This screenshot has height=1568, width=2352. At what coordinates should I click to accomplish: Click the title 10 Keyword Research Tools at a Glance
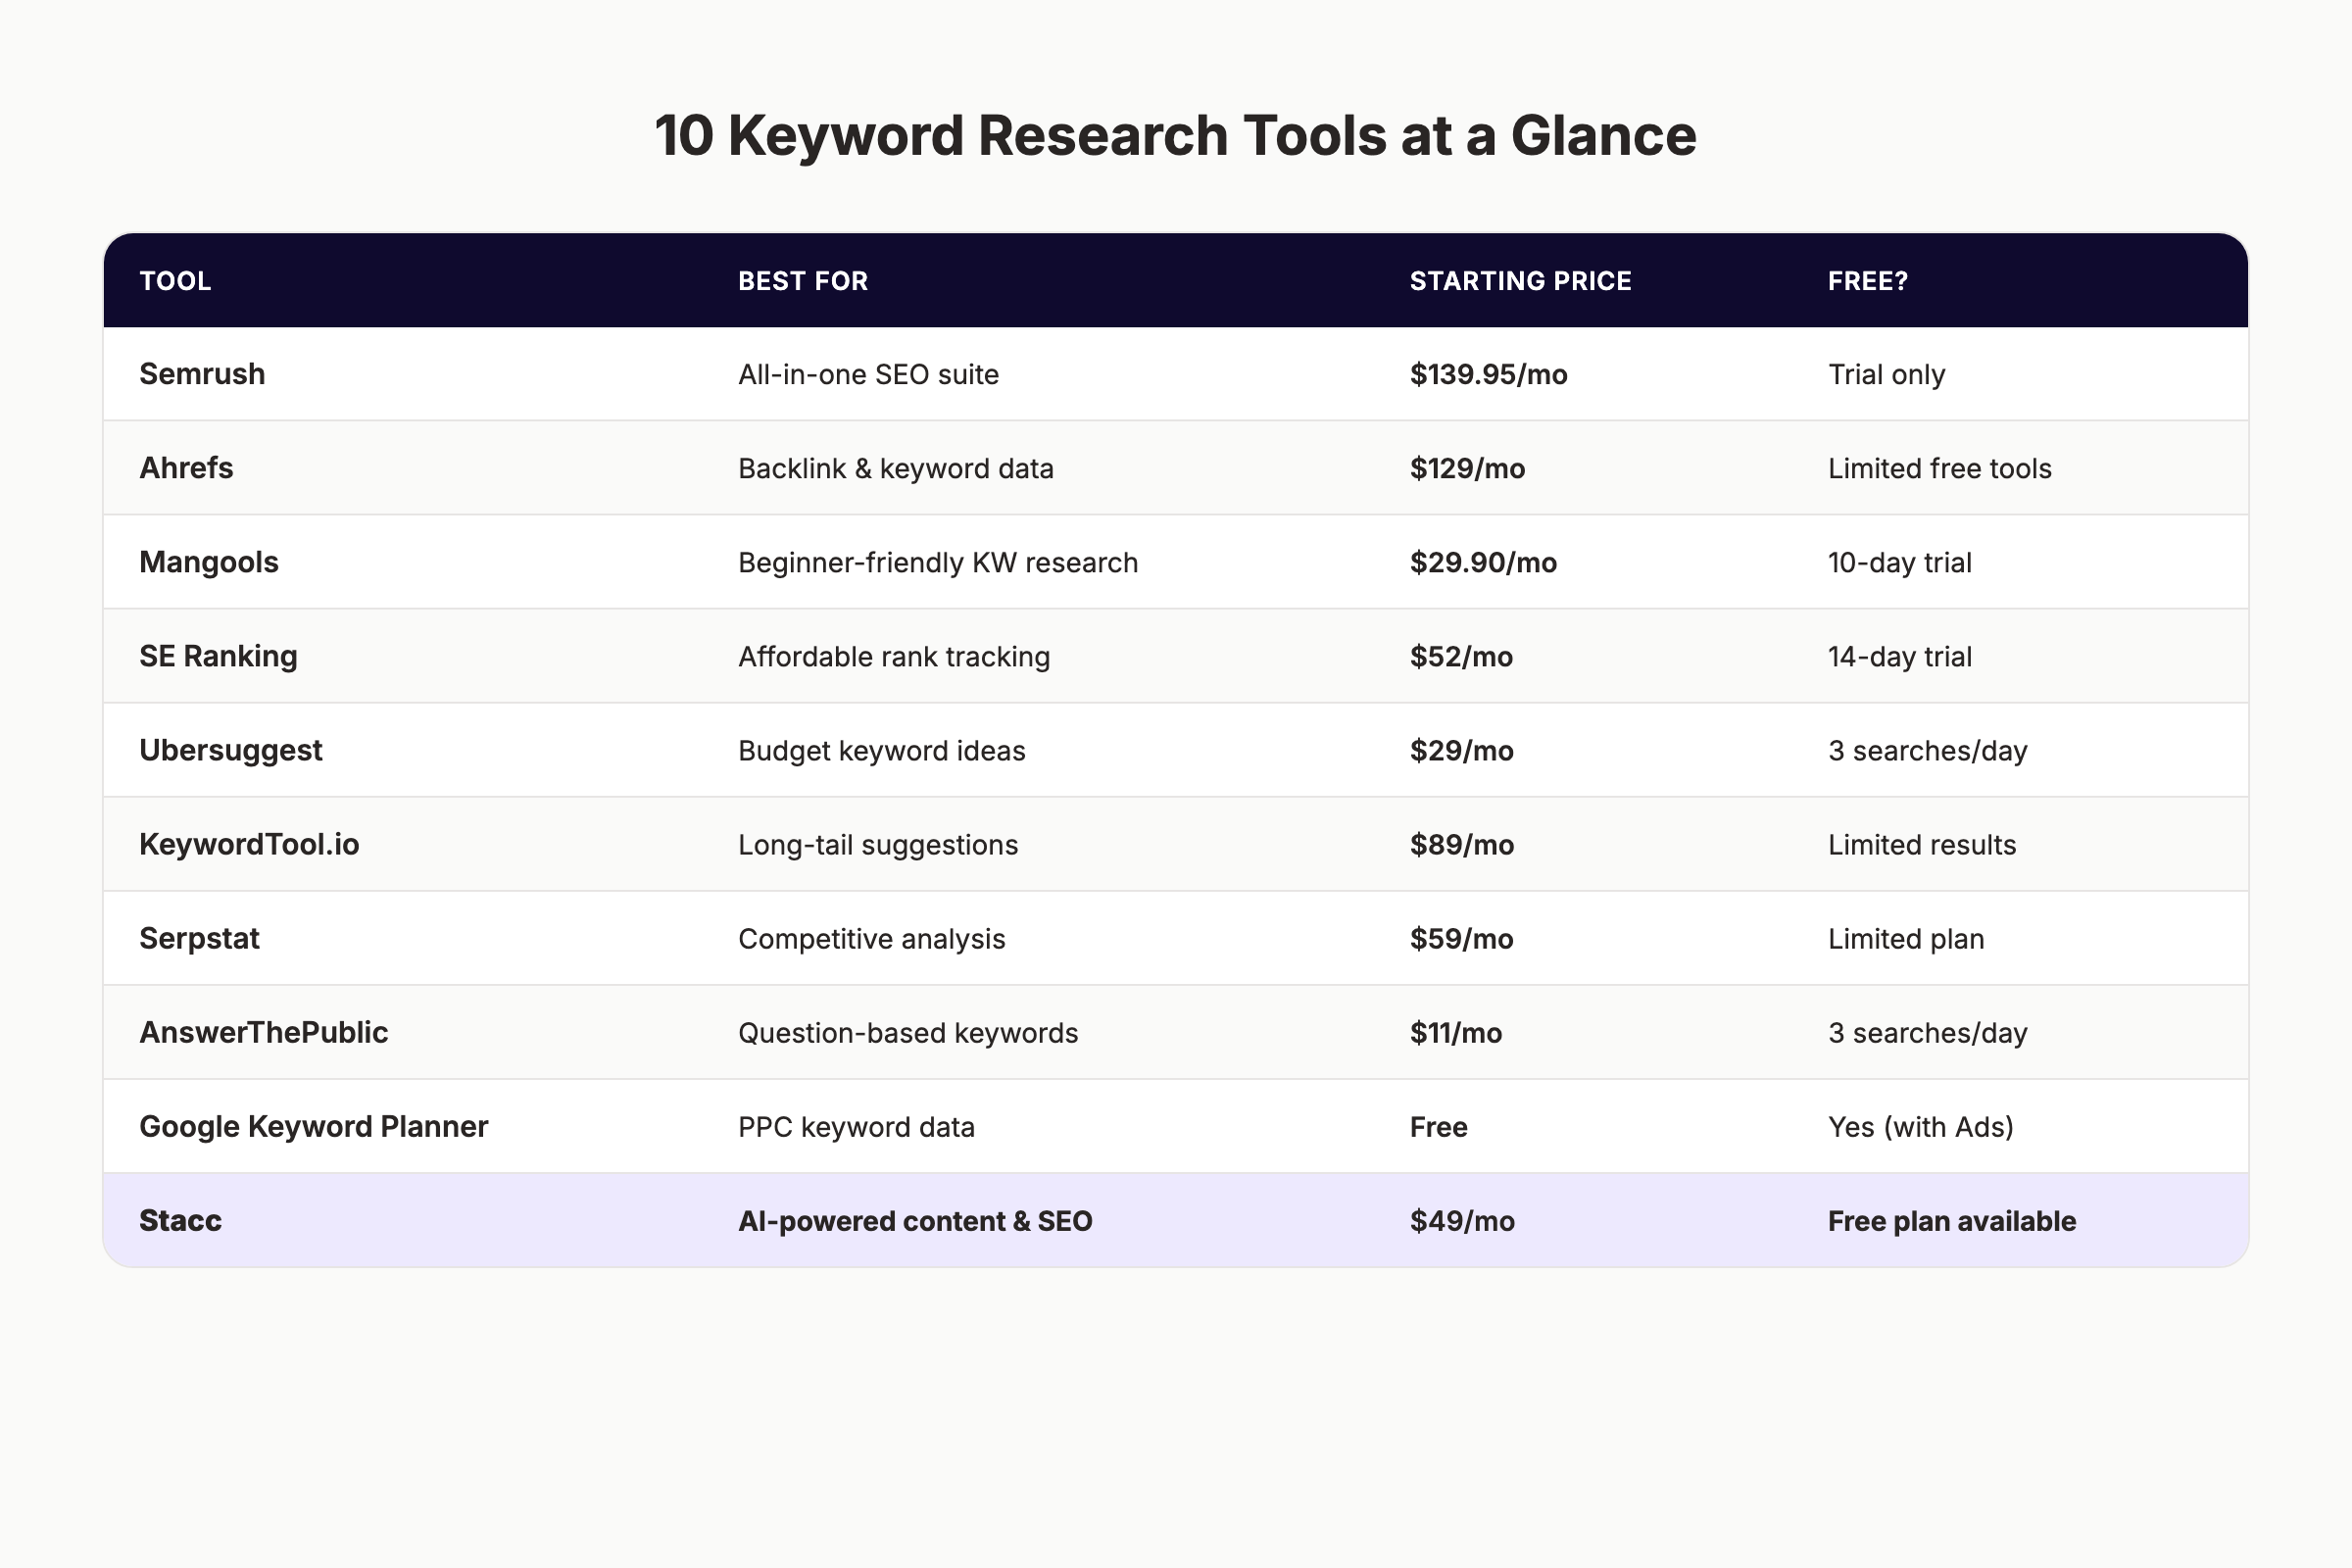point(1176,135)
